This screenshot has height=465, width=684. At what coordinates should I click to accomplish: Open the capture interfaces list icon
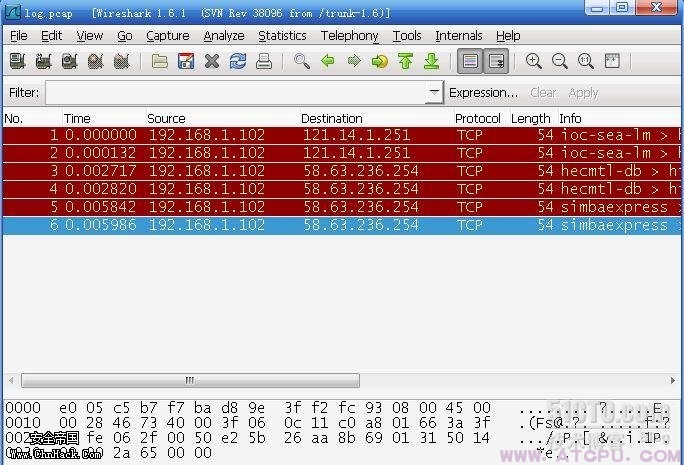click(x=17, y=61)
